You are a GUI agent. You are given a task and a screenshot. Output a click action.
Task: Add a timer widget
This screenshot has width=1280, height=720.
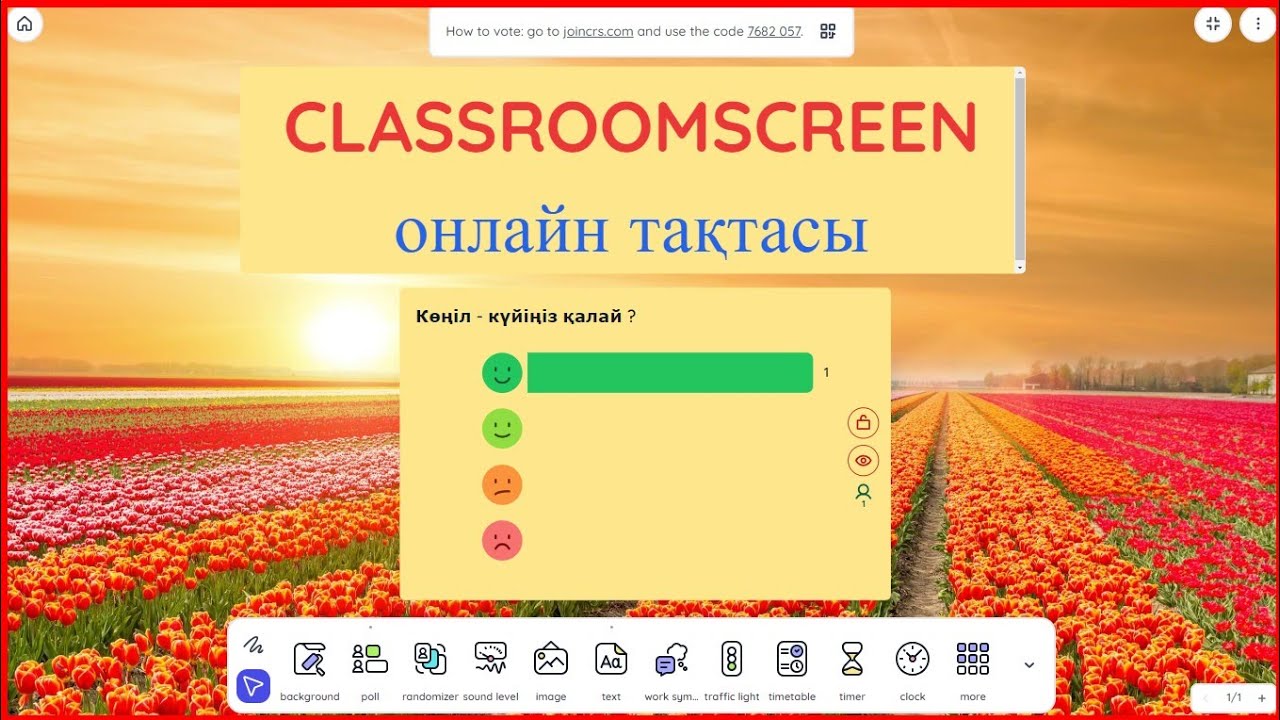click(x=852, y=671)
